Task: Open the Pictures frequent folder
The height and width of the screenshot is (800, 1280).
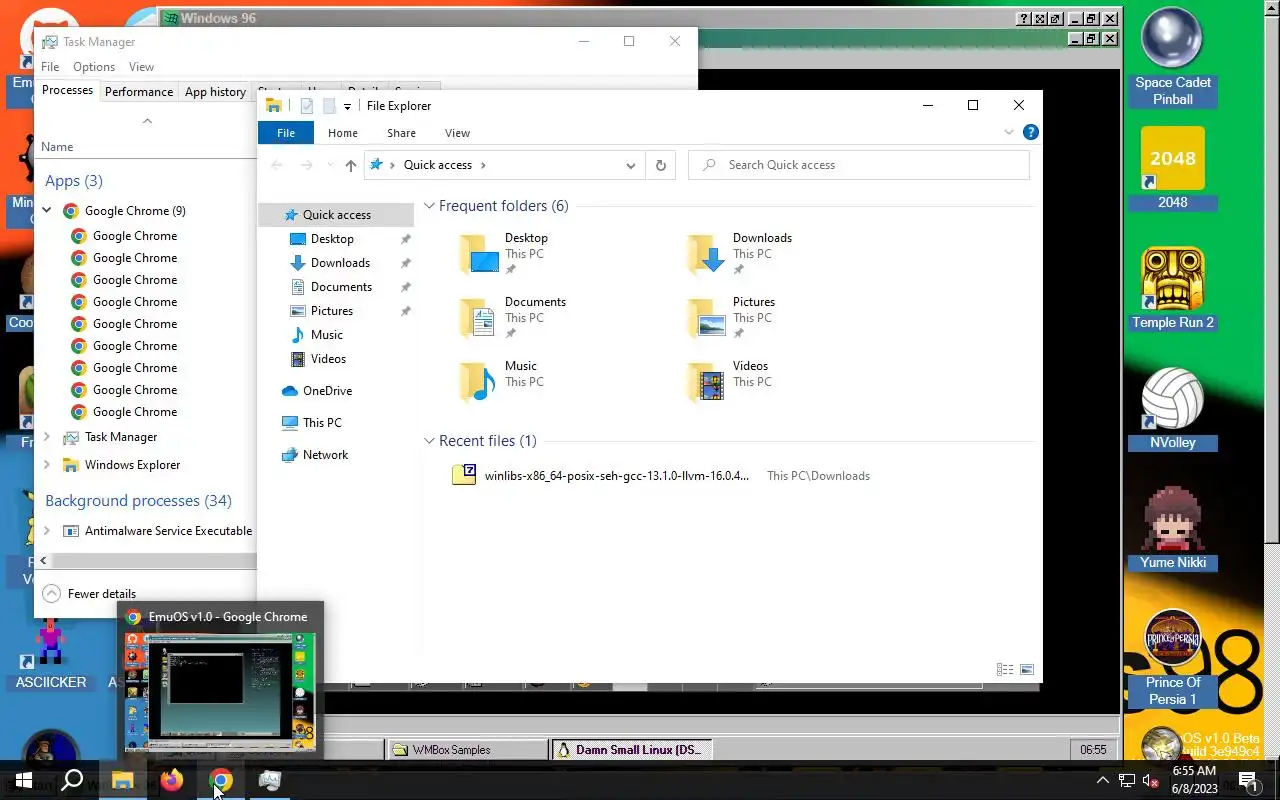Action: click(x=732, y=318)
